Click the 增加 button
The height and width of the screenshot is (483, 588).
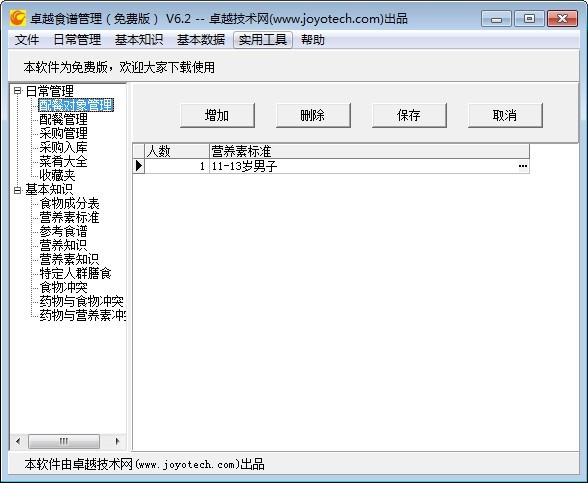217,115
